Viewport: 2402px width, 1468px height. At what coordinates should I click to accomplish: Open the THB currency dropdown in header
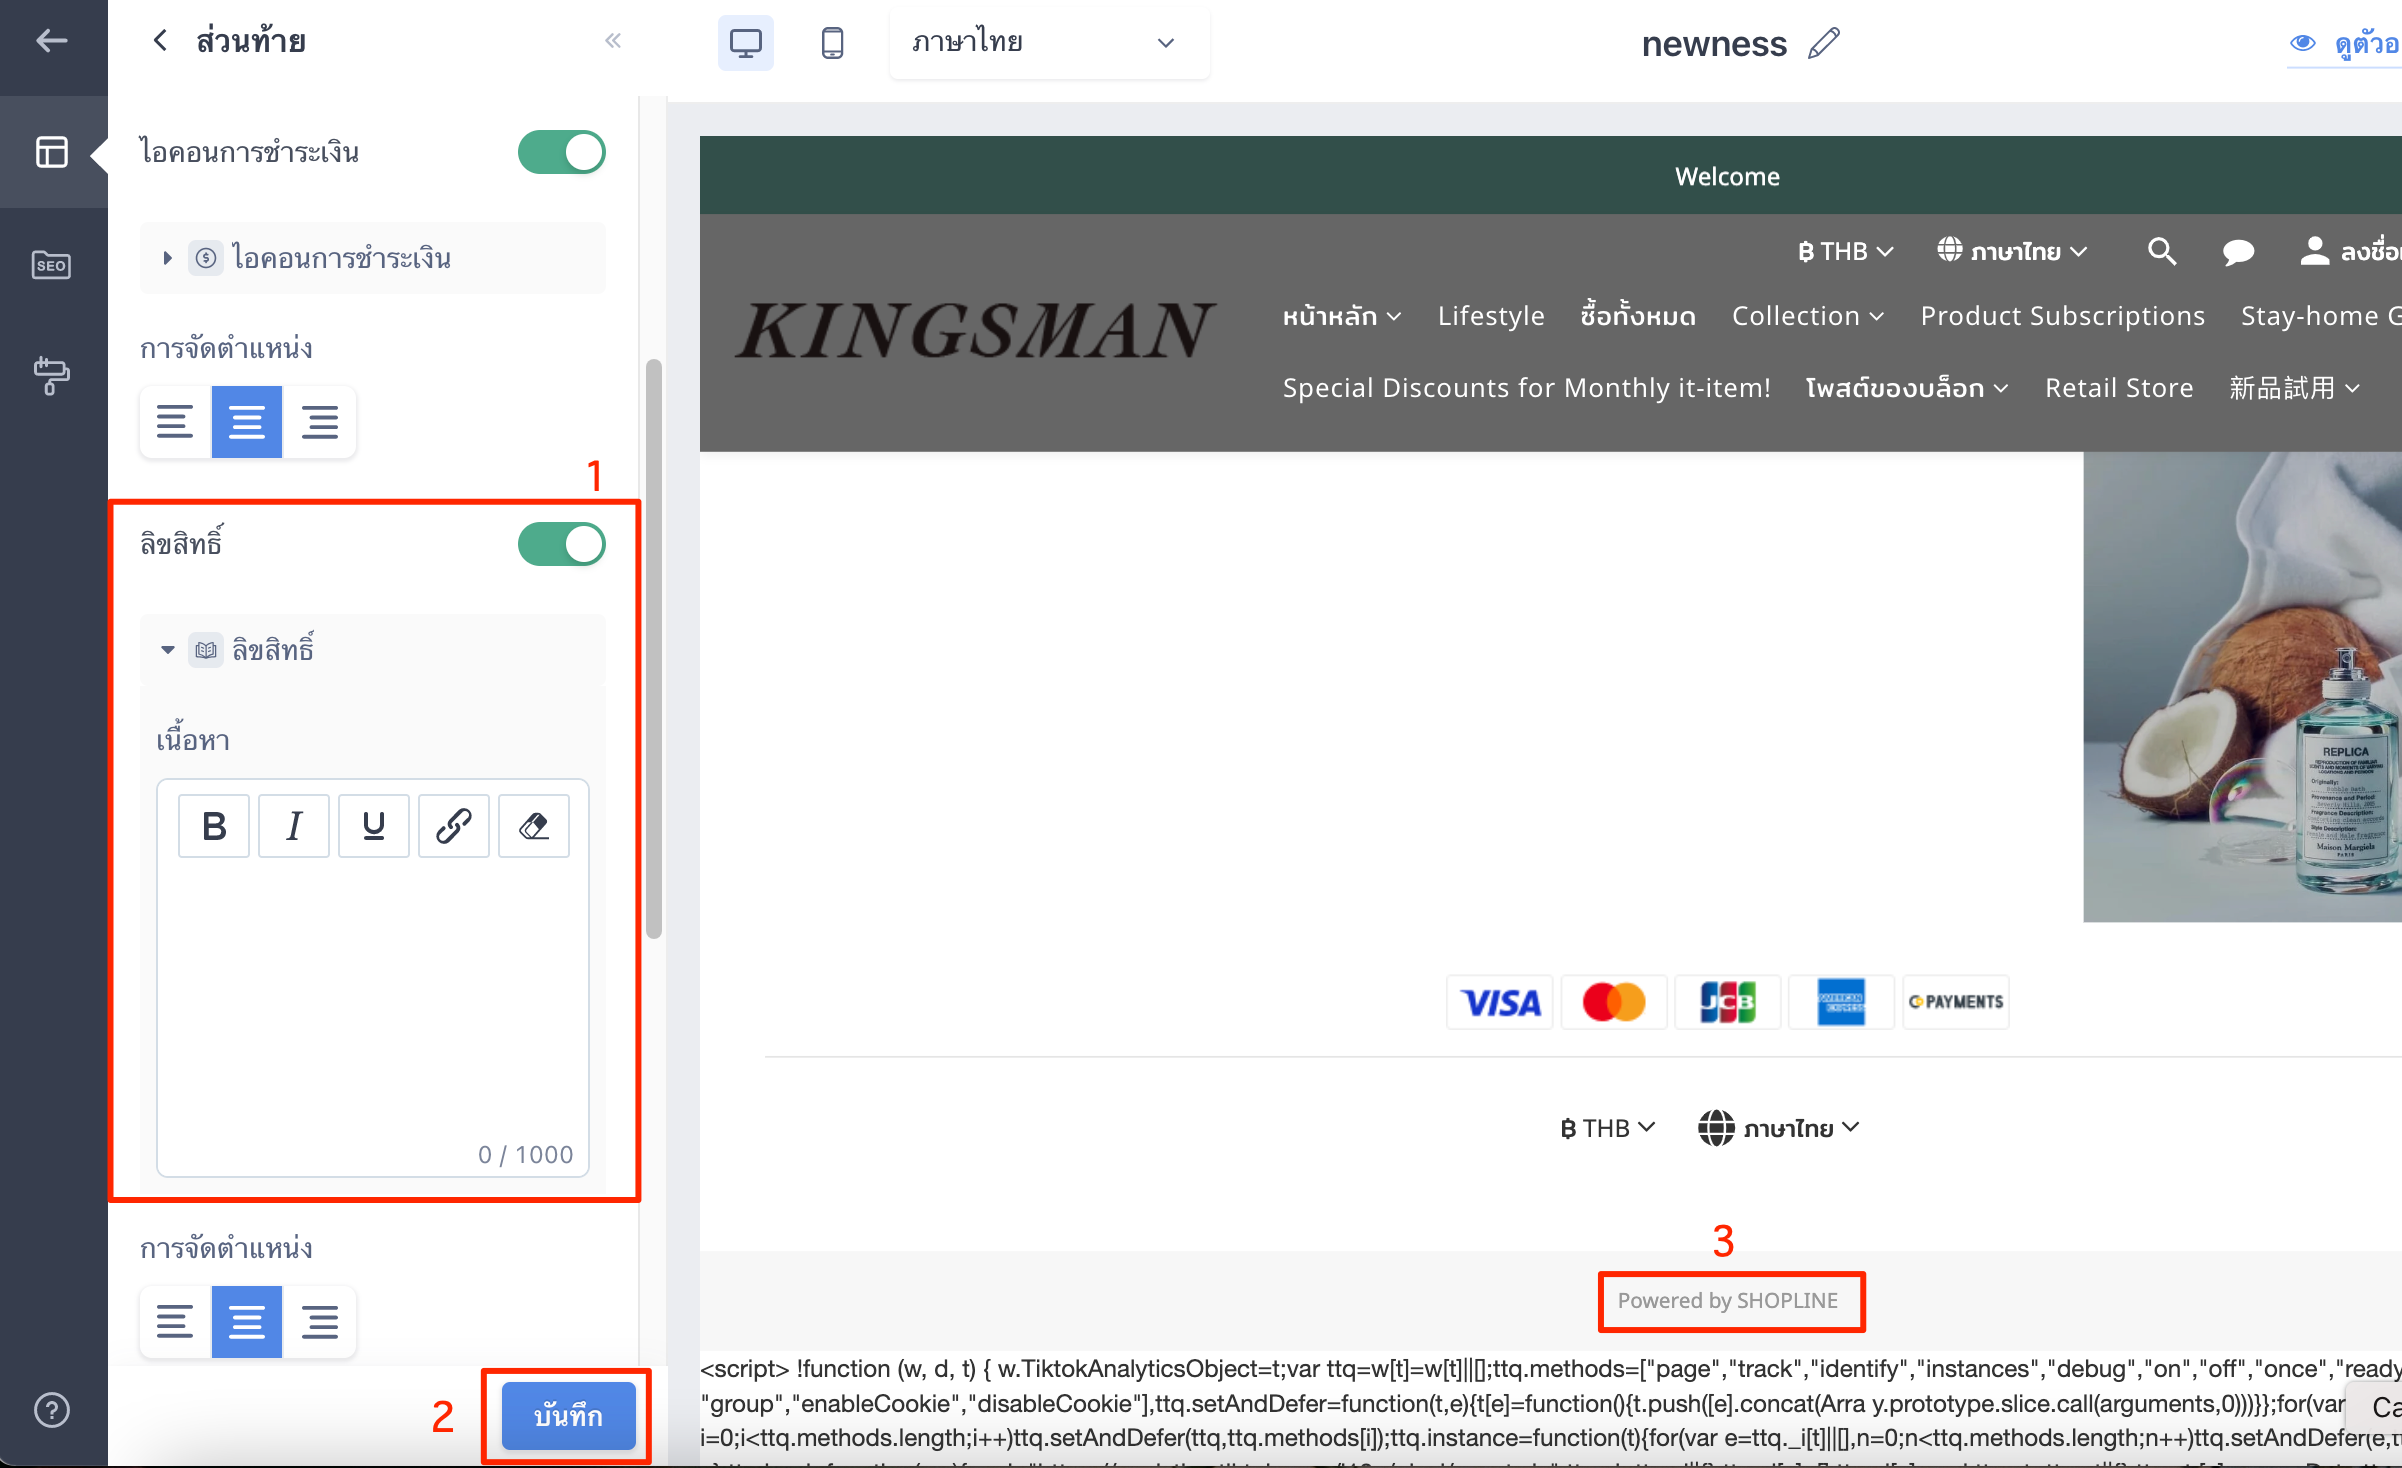tap(1845, 251)
